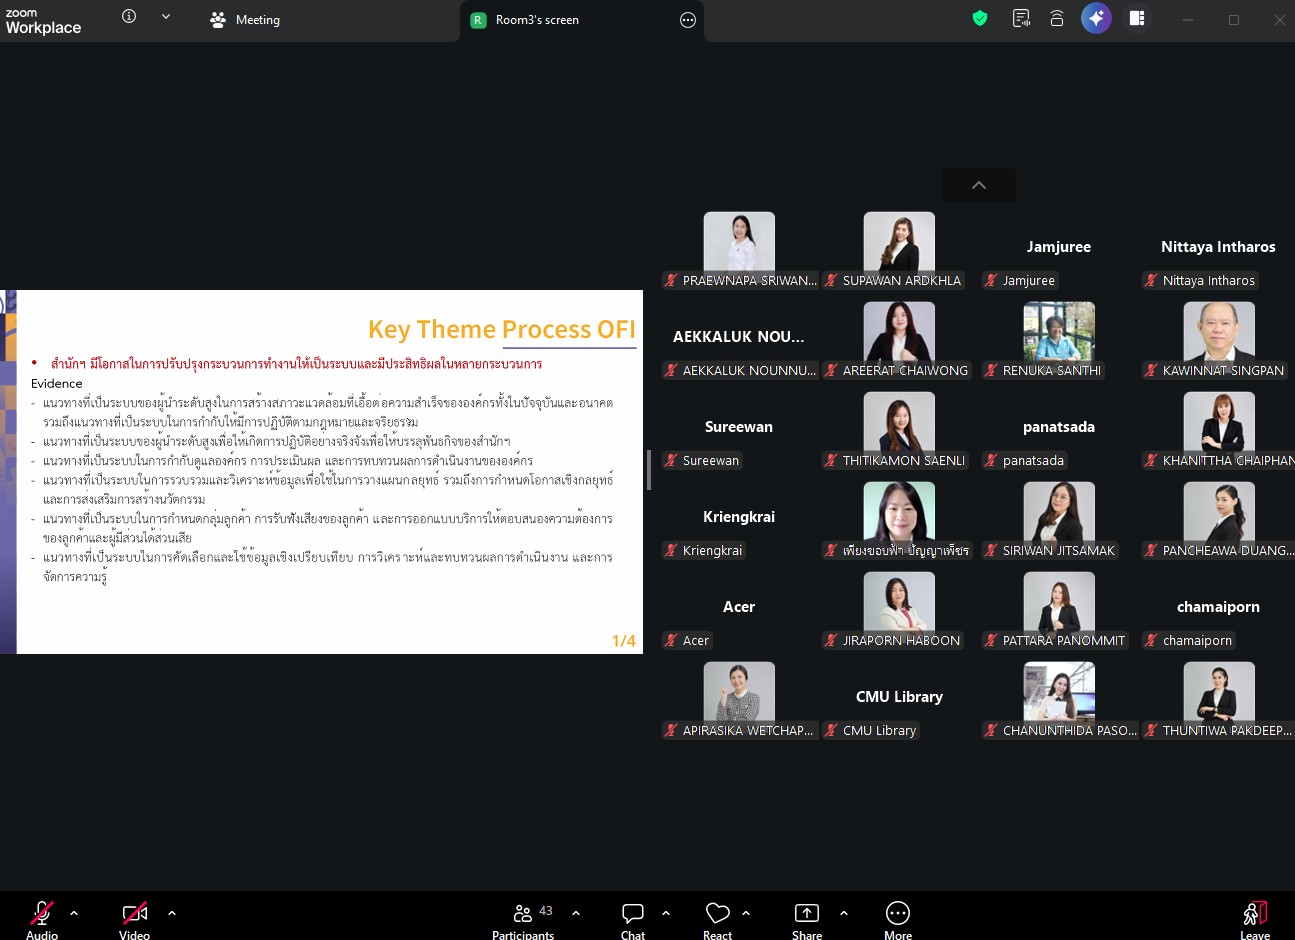Select the Room3's screen tab
The height and width of the screenshot is (940, 1295).
[536, 20]
